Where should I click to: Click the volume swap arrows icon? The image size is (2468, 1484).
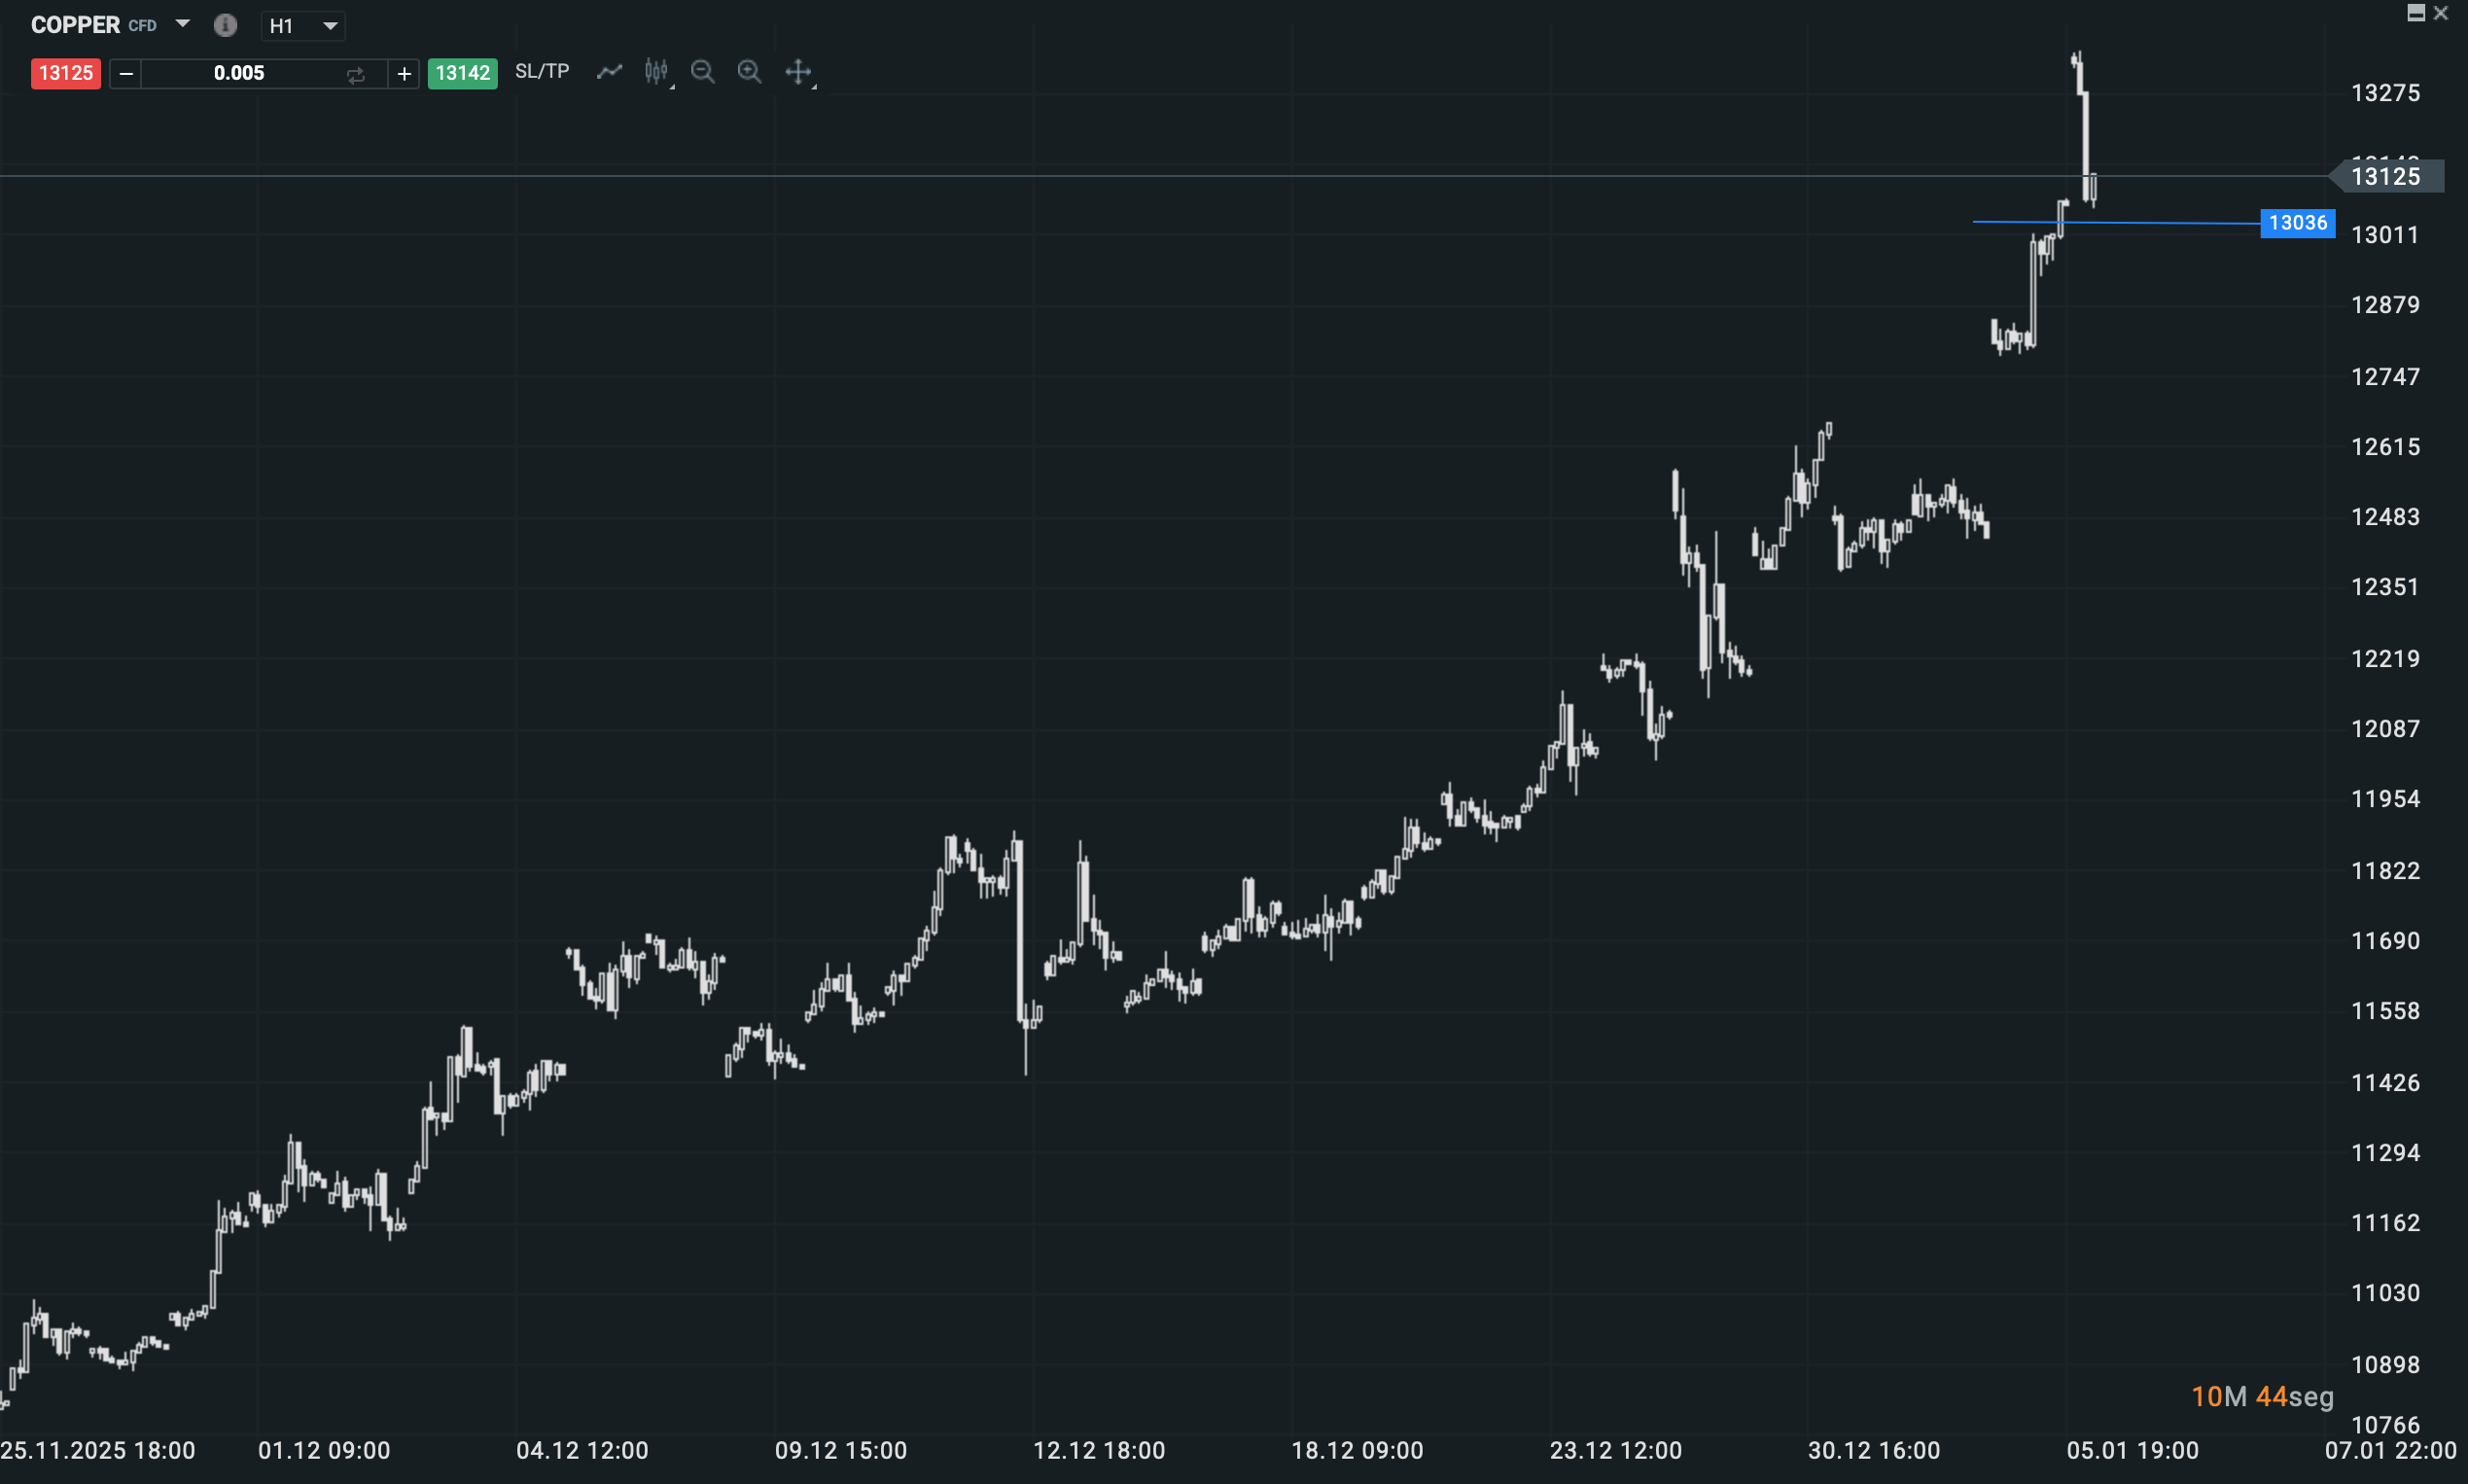[x=356, y=75]
